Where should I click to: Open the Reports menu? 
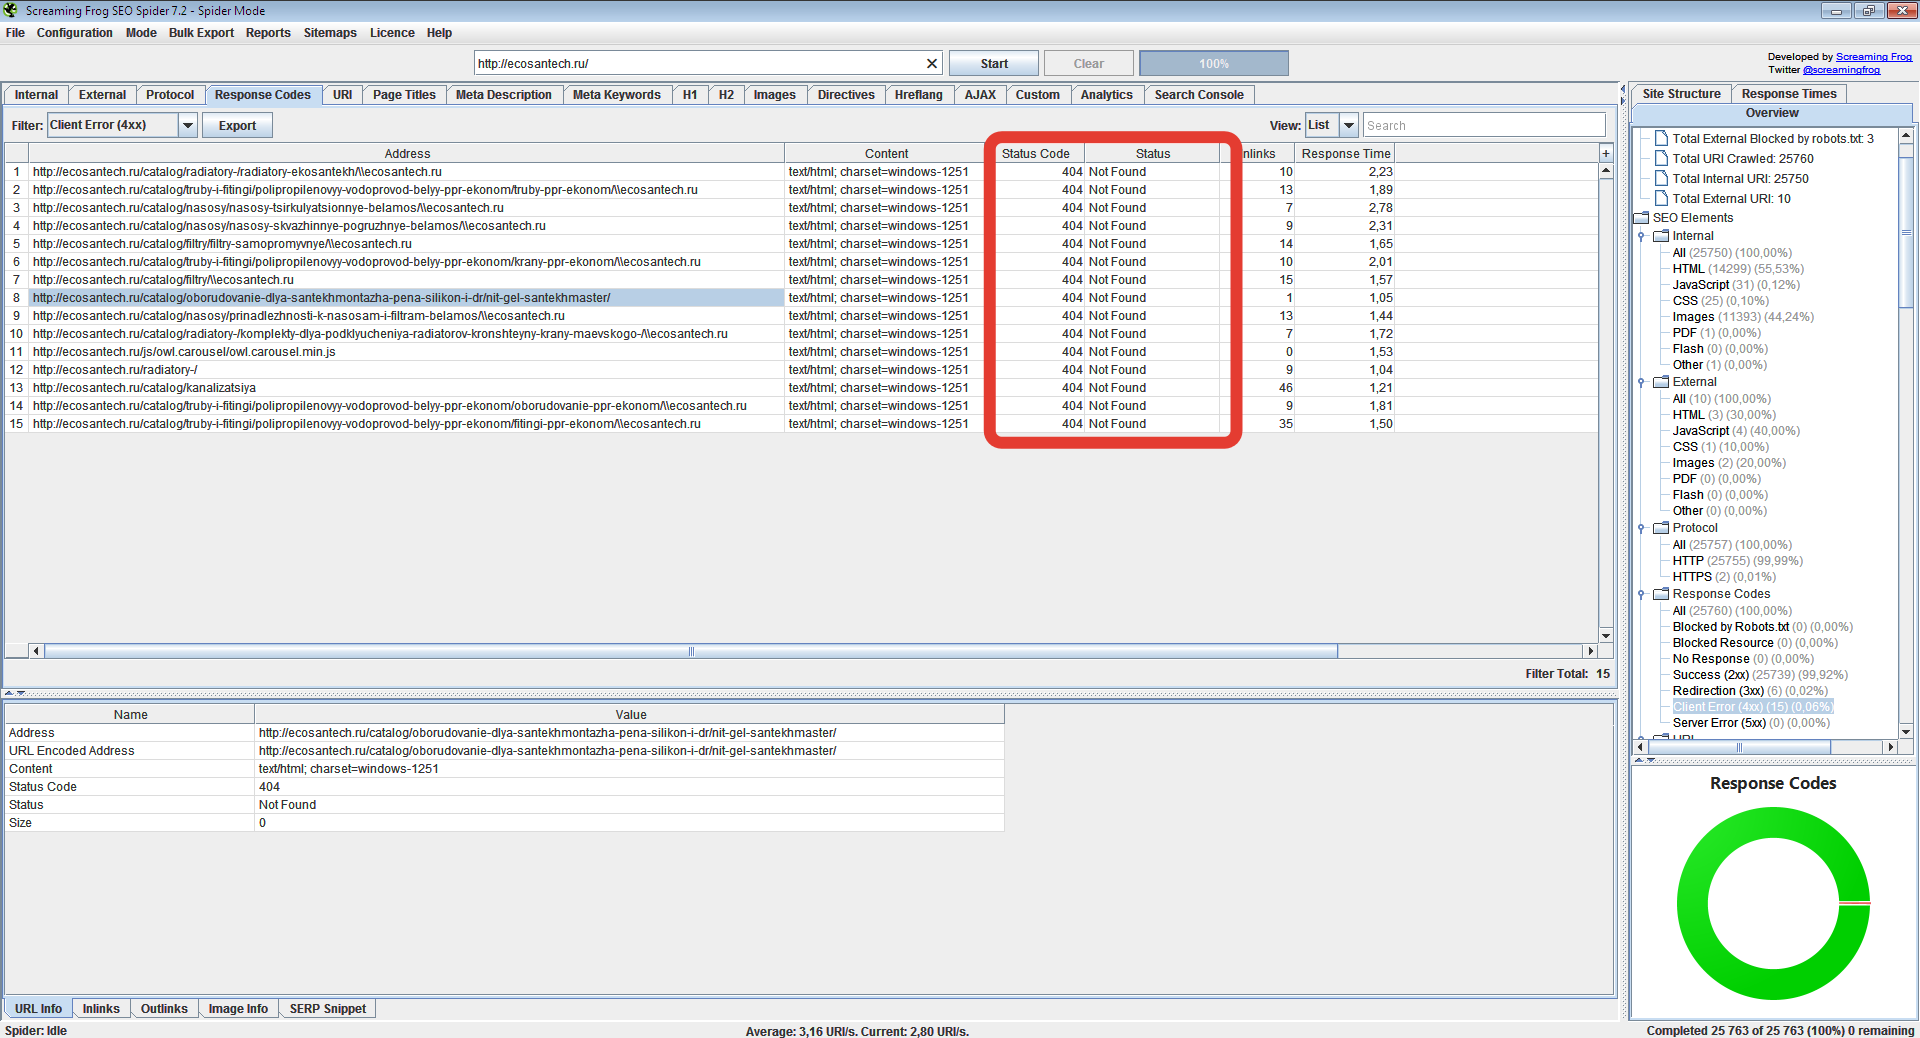(x=268, y=33)
